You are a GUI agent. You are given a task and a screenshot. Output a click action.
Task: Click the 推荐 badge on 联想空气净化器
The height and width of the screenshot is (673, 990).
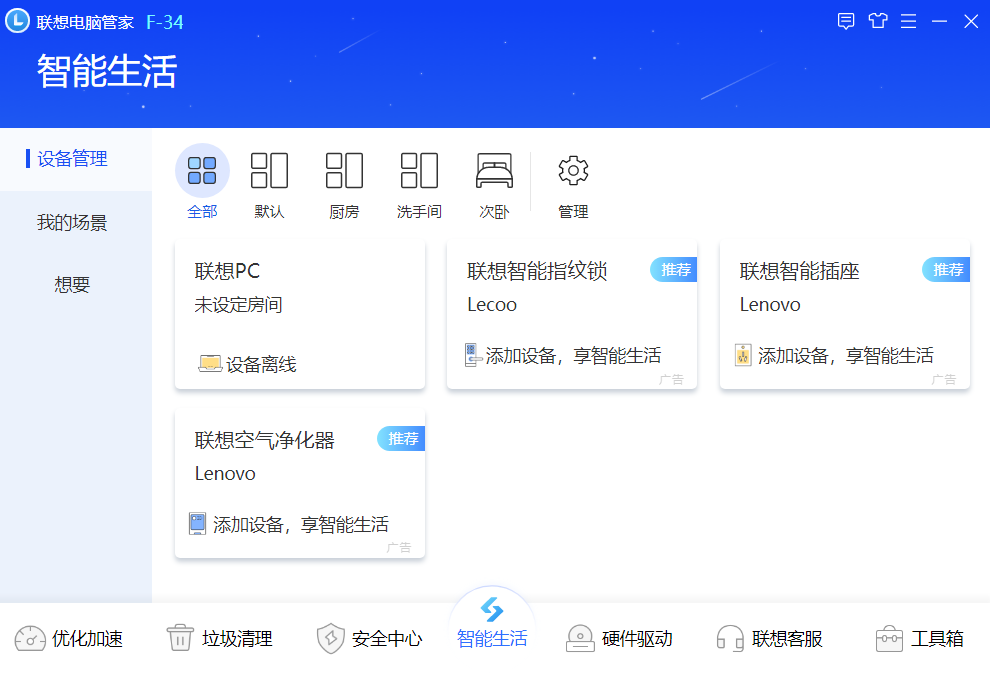tap(401, 438)
